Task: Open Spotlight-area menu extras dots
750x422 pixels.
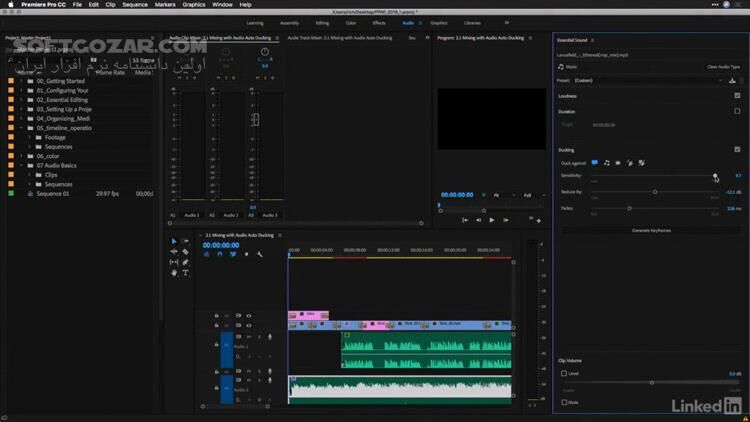Action: click(x=715, y=4)
